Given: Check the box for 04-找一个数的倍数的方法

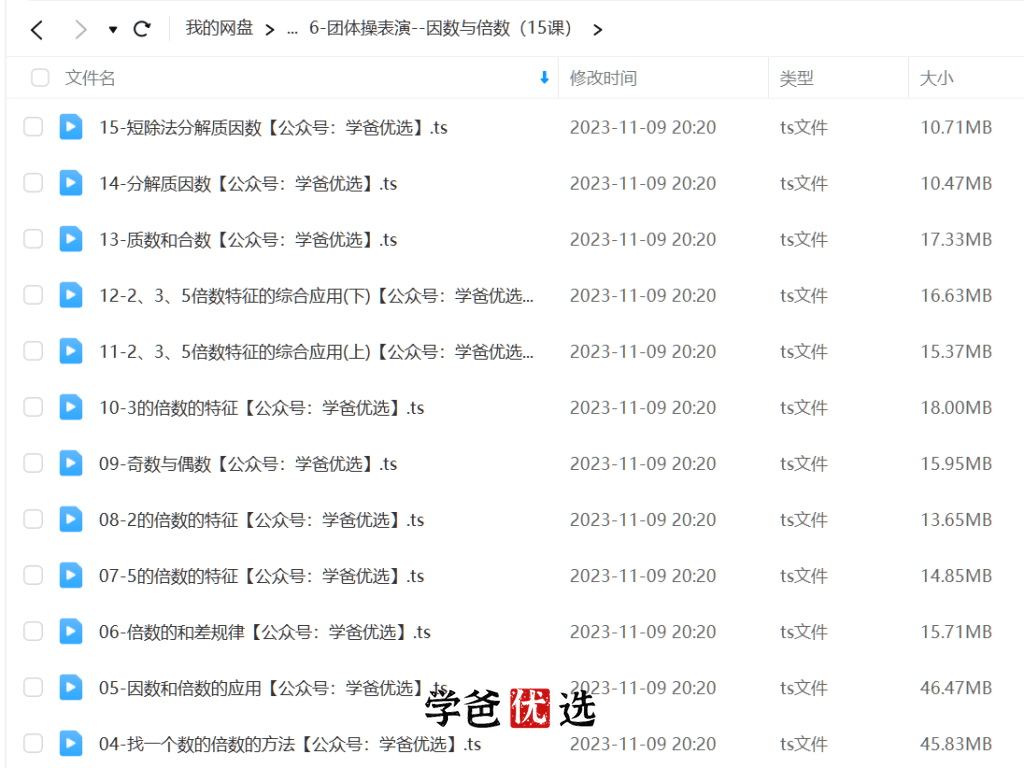Looking at the screenshot, I should tap(33, 744).
